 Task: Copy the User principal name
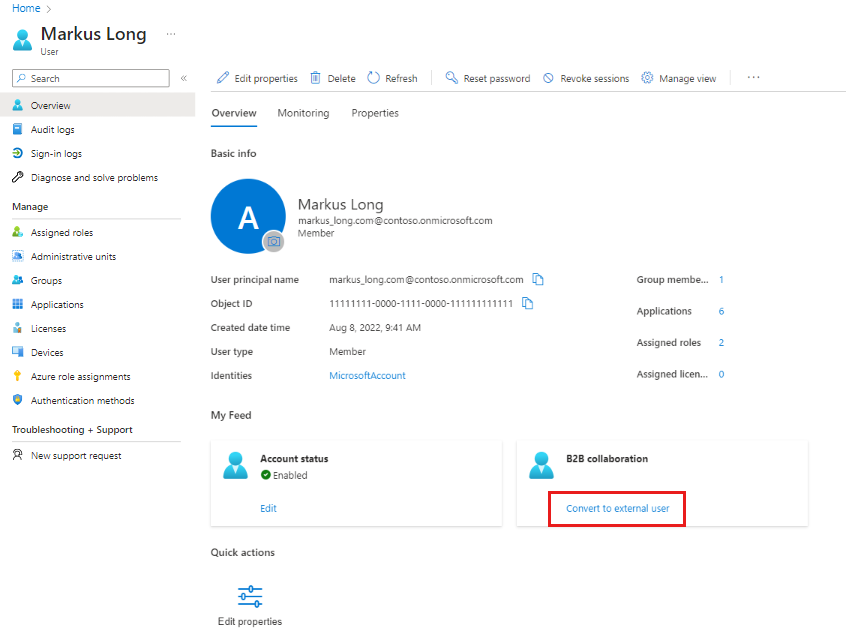(x=537, y=279)
